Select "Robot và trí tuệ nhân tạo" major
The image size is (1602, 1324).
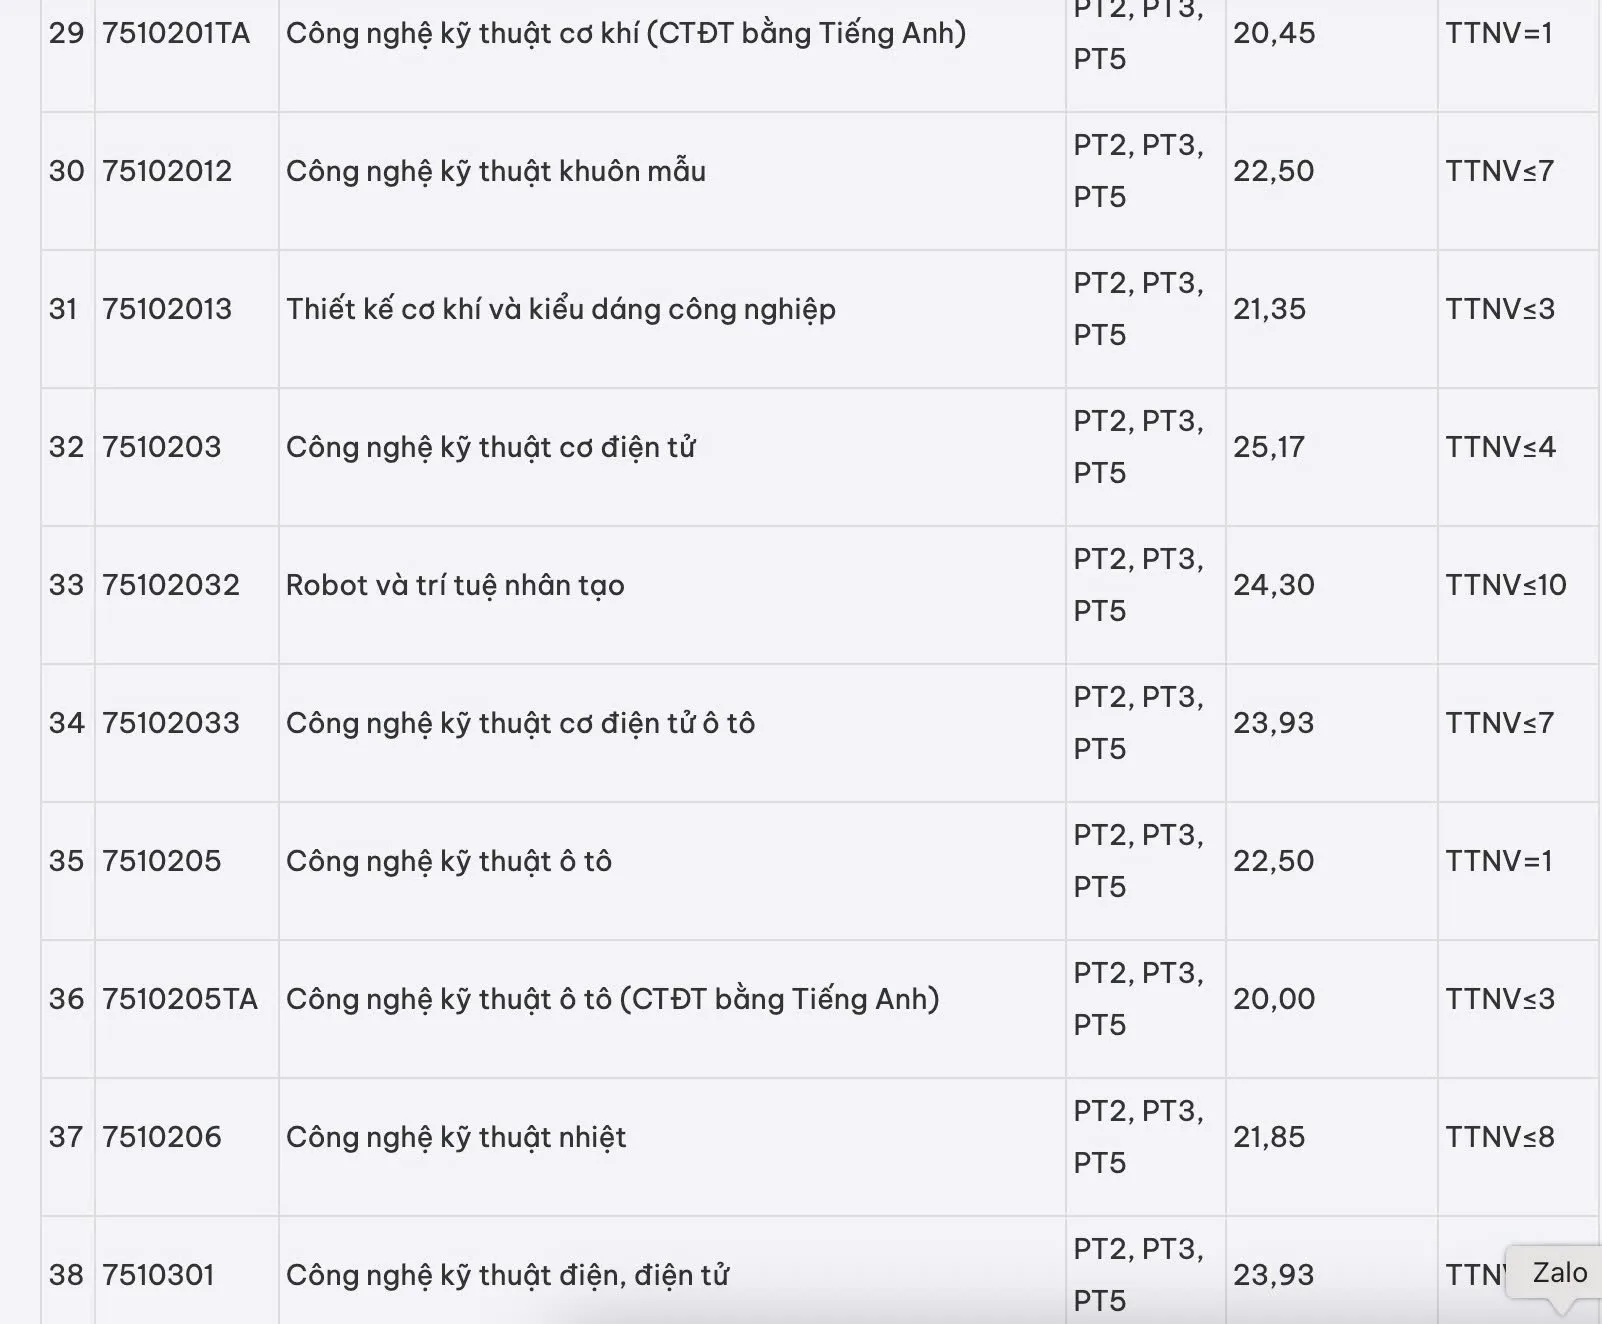pos(455,586)
